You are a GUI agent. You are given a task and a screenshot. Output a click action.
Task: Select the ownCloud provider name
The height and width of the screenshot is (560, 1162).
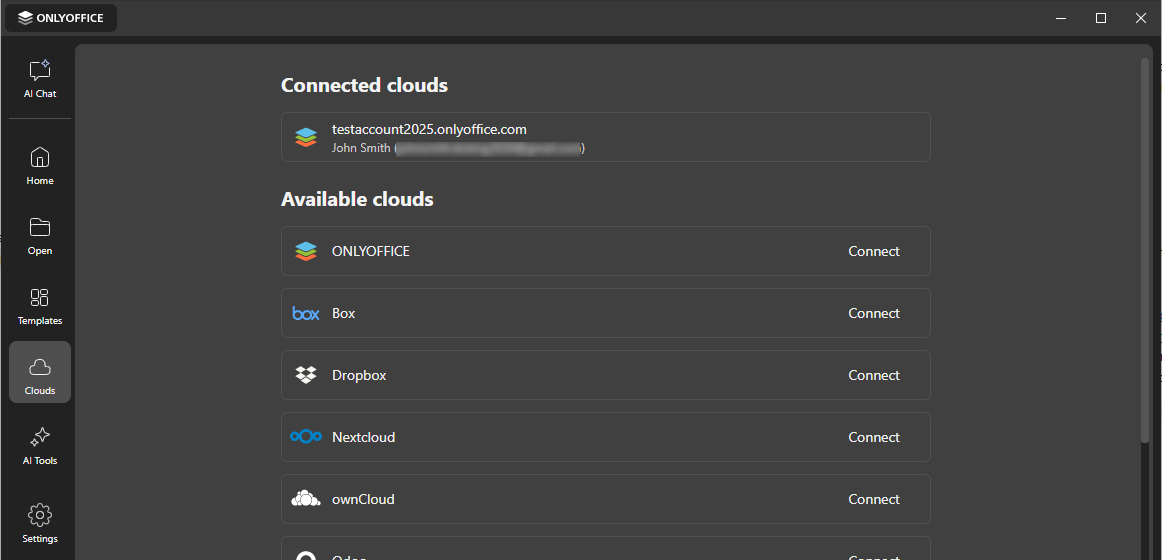point(363,499)
